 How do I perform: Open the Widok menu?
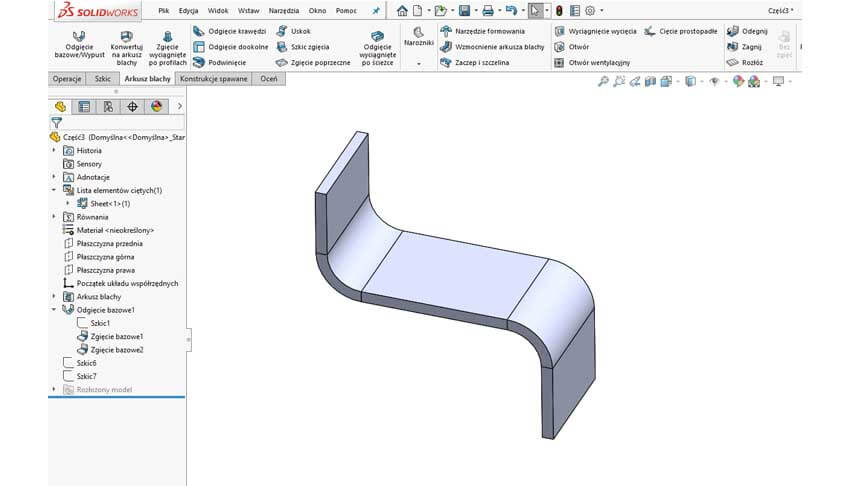click(x=218, y=11)
